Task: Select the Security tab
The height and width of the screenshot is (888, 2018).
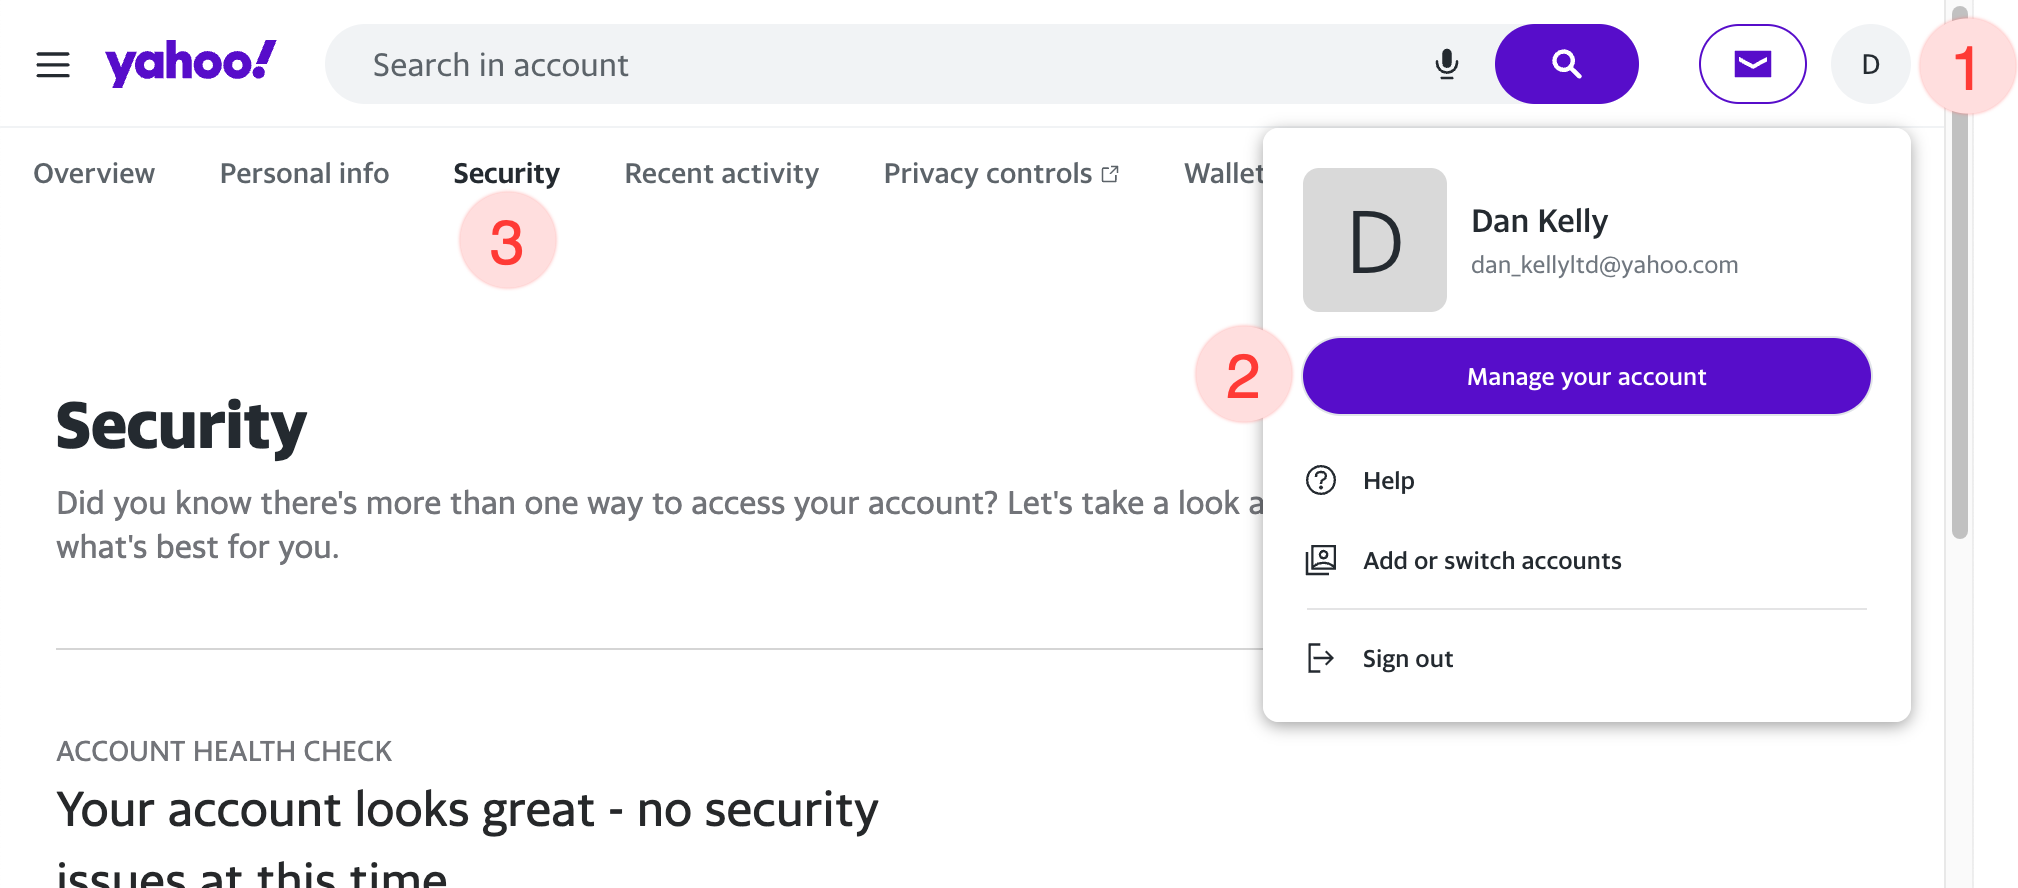Action: click(x=506, y=174)
